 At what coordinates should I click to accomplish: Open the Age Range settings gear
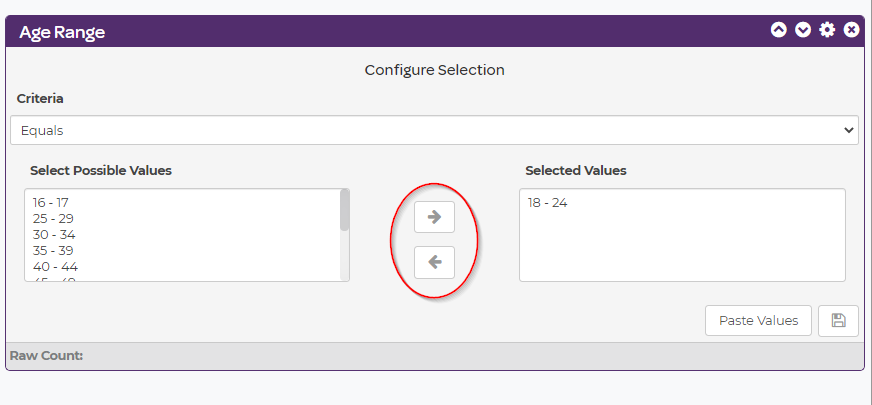(x=827, y=30)
